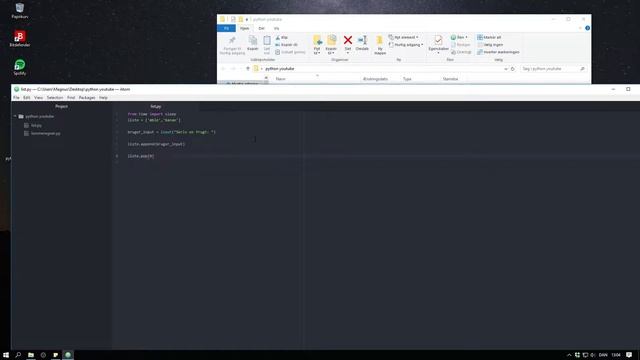This screenshot has width=640, height=360.
Task: Expand the File Explorer address history dropdown
Action: click(506, 69)
